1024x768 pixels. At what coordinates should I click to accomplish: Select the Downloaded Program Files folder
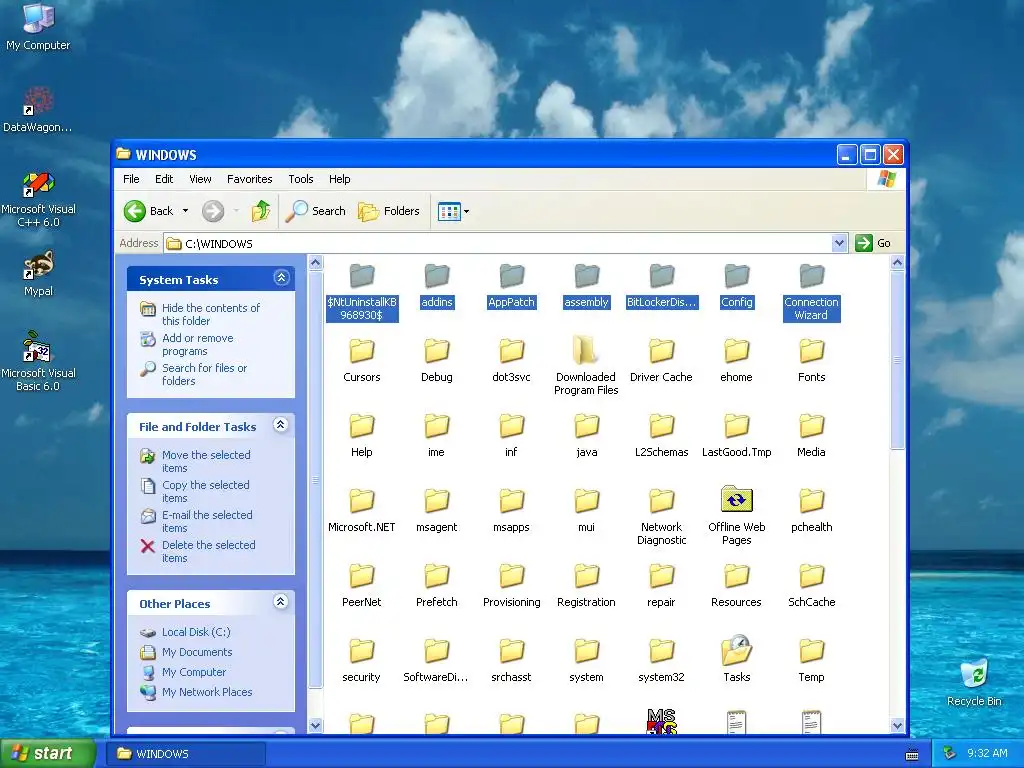pos(586,366)
